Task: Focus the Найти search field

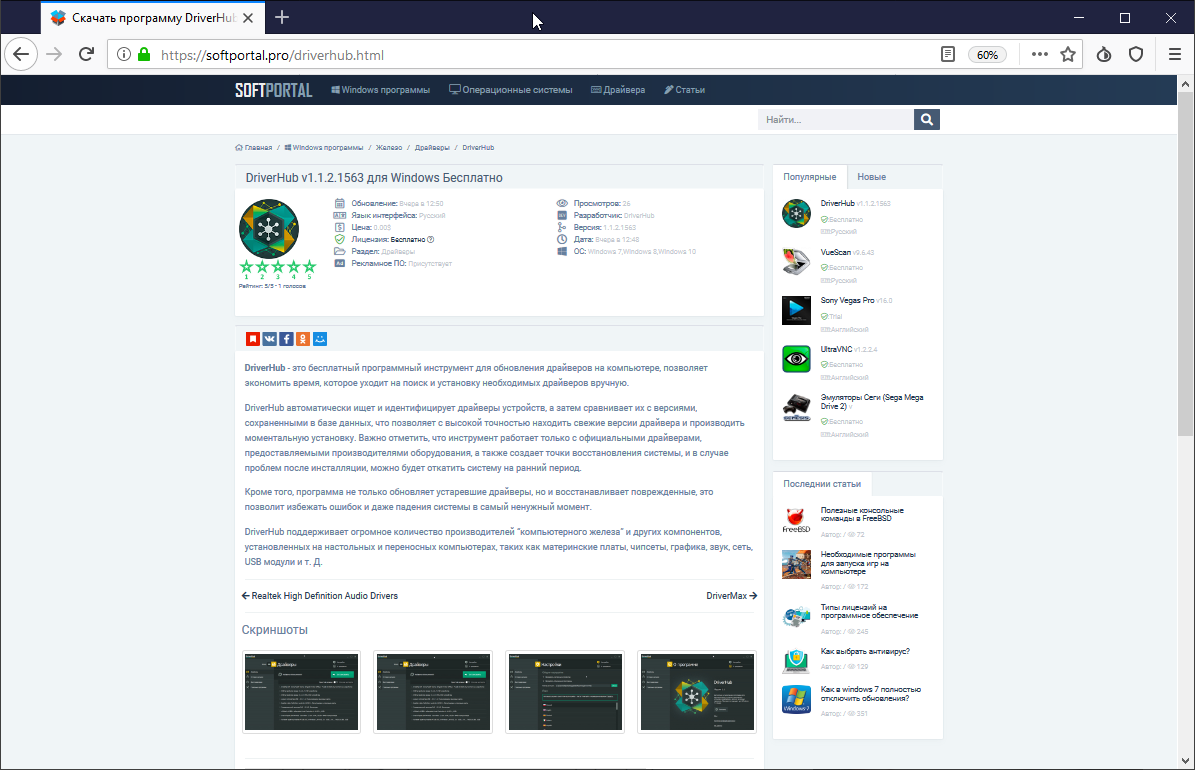Action: [x=835, y=120]
